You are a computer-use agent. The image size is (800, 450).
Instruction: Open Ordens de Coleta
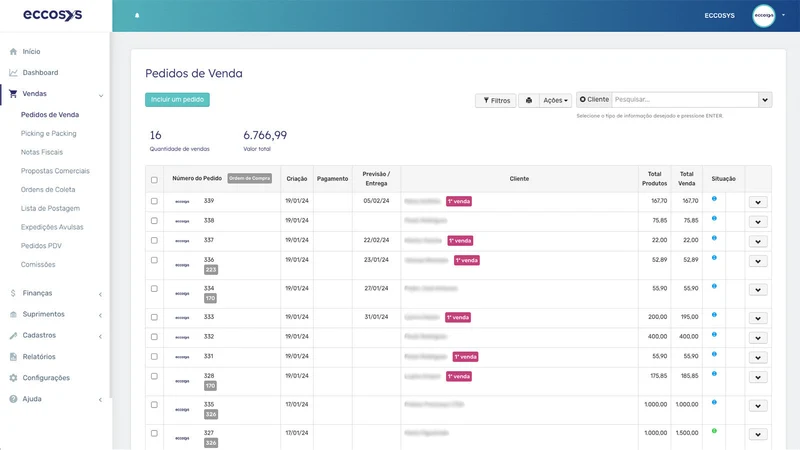(48, 190)
